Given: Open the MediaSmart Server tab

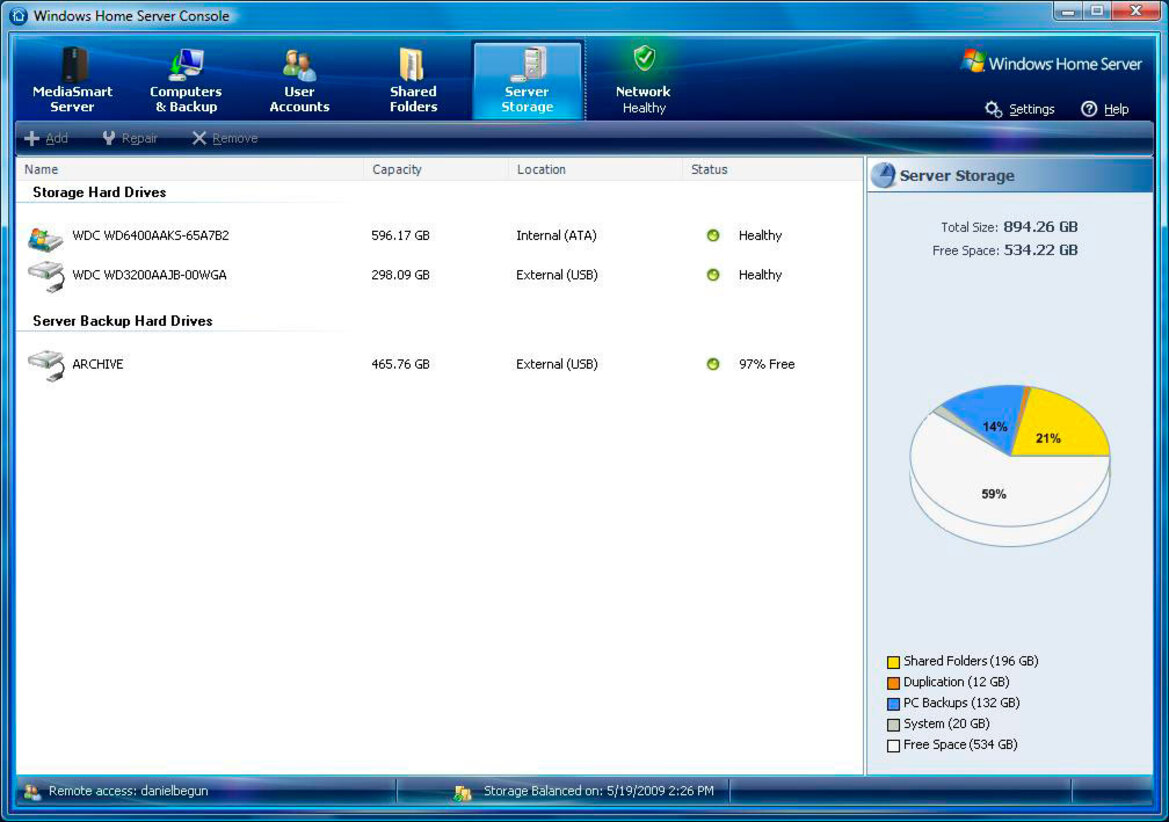Looking at the screenshot, I should [72, 80].
